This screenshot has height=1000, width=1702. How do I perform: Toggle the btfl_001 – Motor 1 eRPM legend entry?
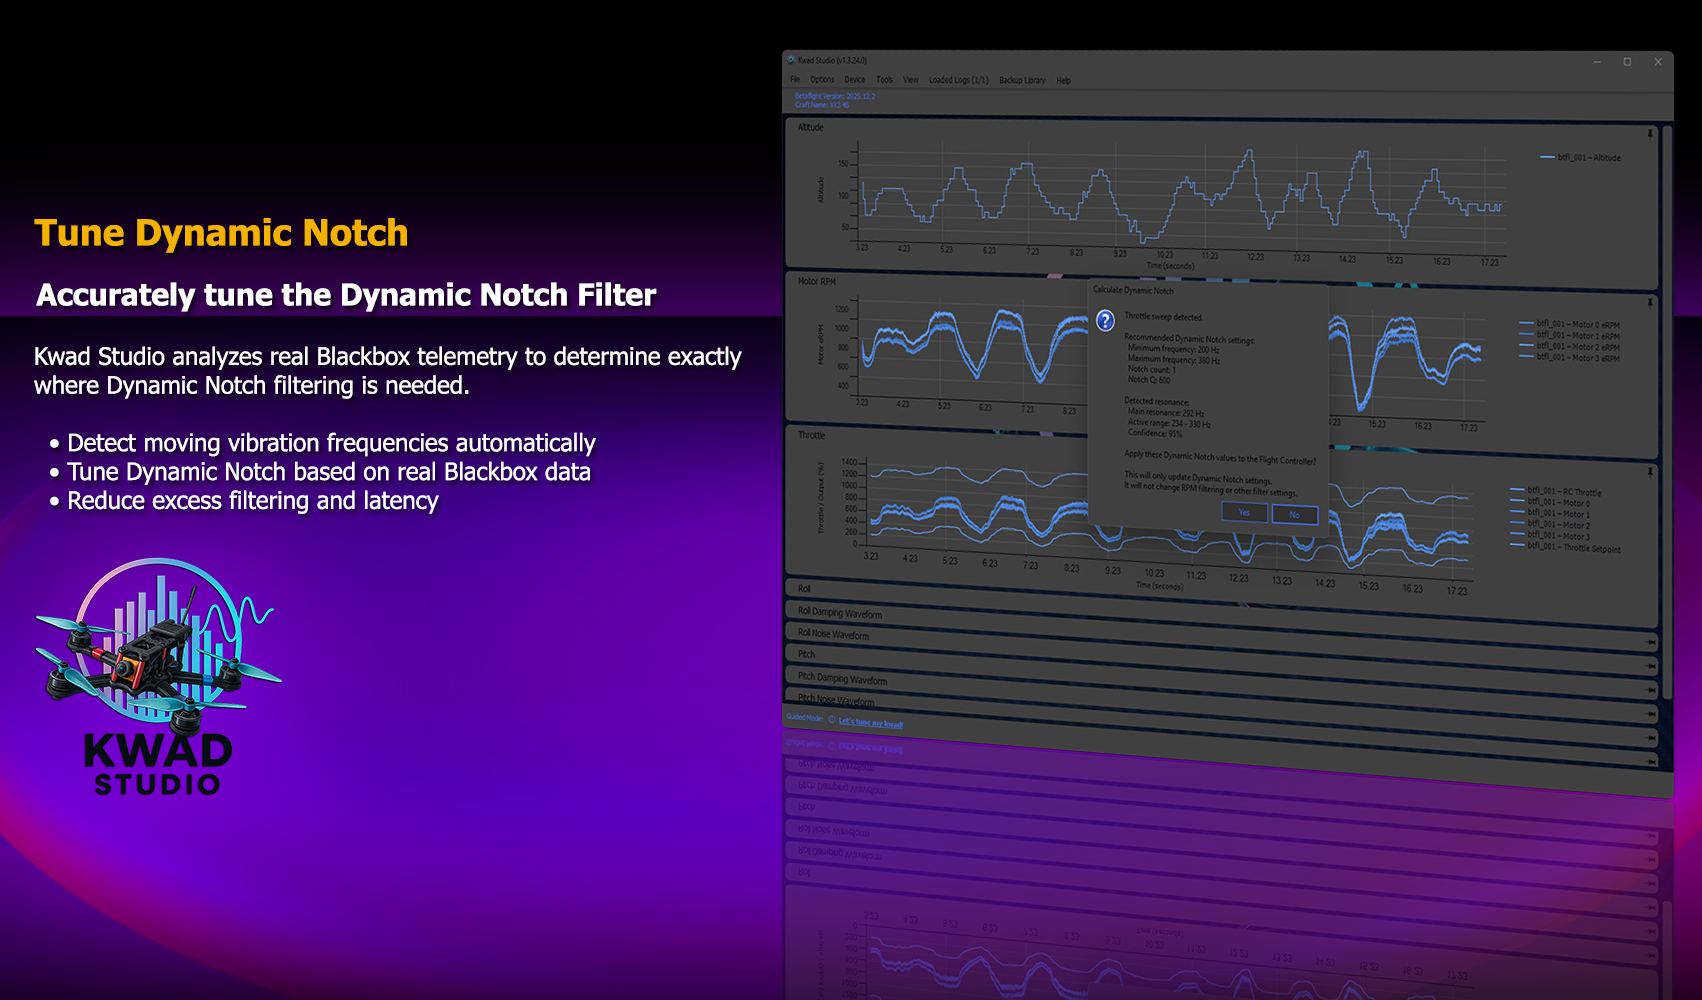pos(1570,335)
